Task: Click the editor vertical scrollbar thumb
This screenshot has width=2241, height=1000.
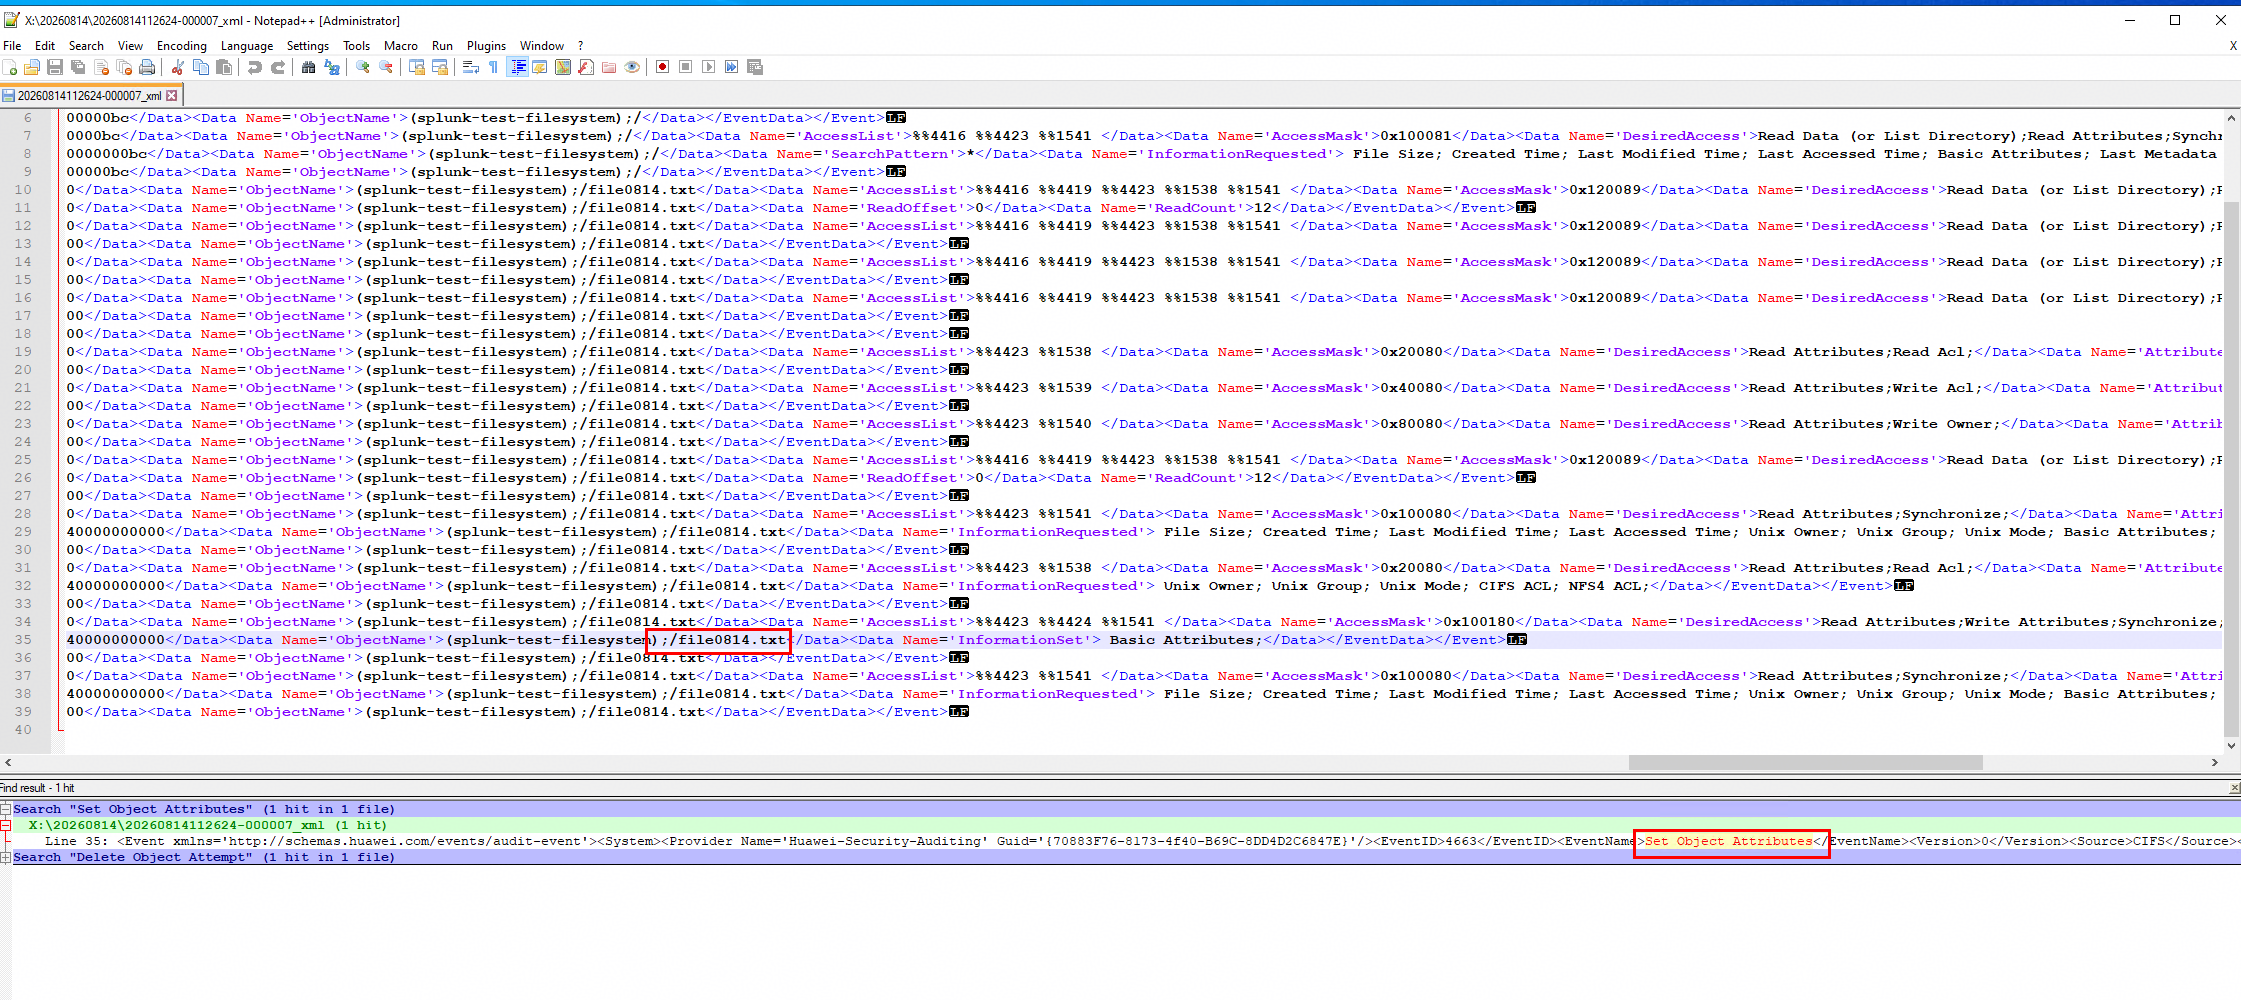Action: point(2231,468)
